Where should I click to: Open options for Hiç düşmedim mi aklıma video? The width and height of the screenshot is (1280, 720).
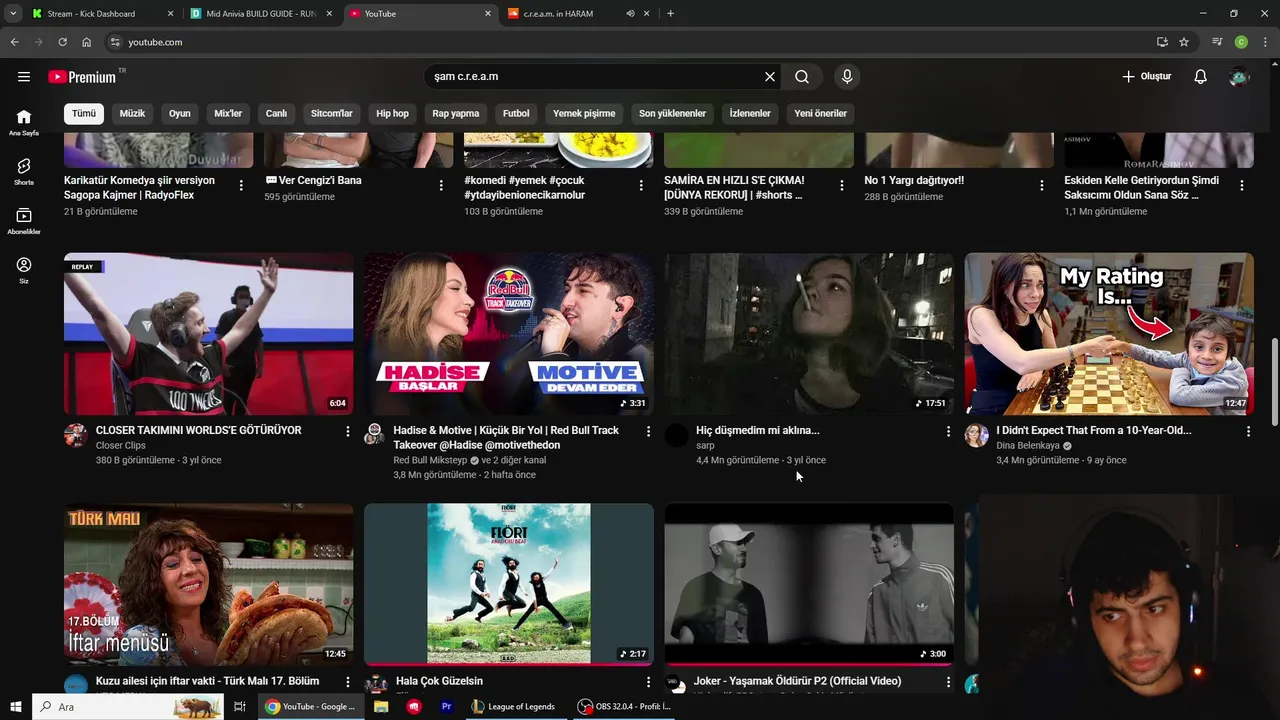tap(948, 431)
